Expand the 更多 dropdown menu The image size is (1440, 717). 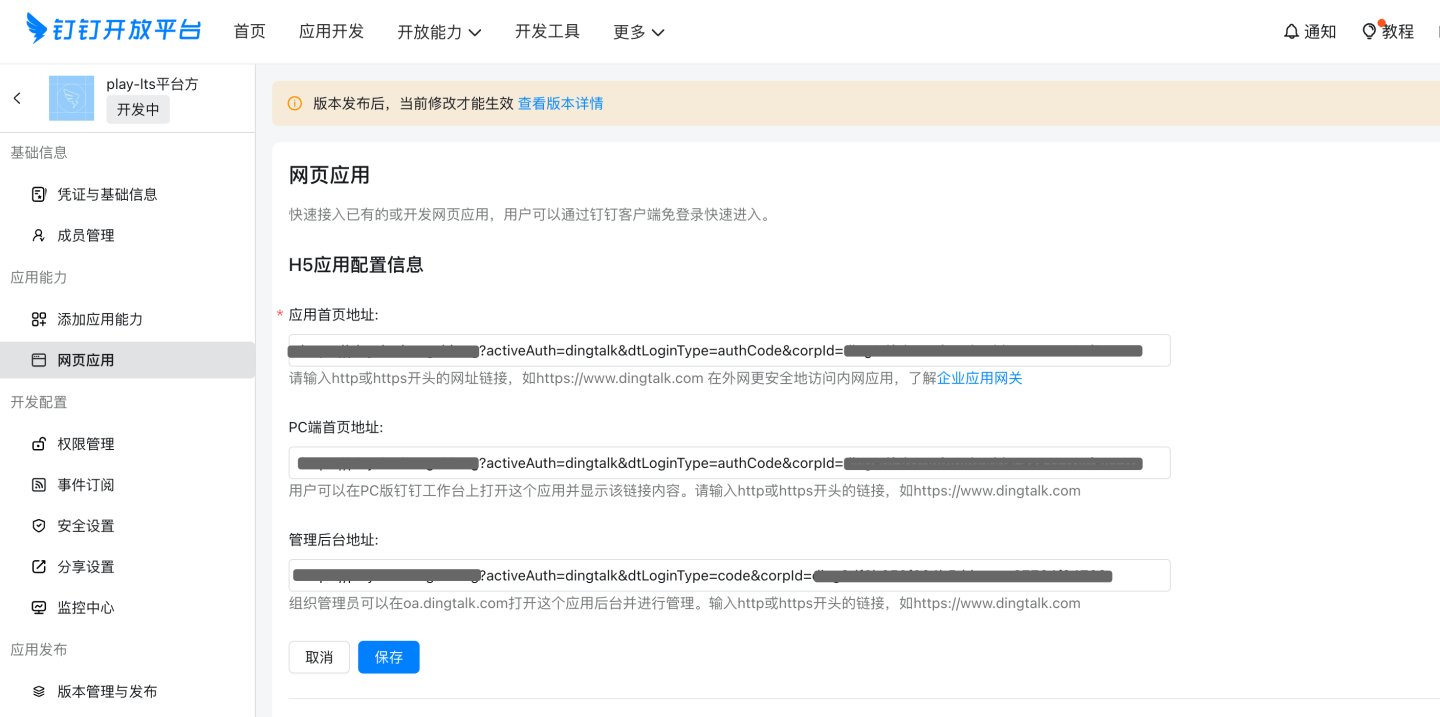click(638, 31)
